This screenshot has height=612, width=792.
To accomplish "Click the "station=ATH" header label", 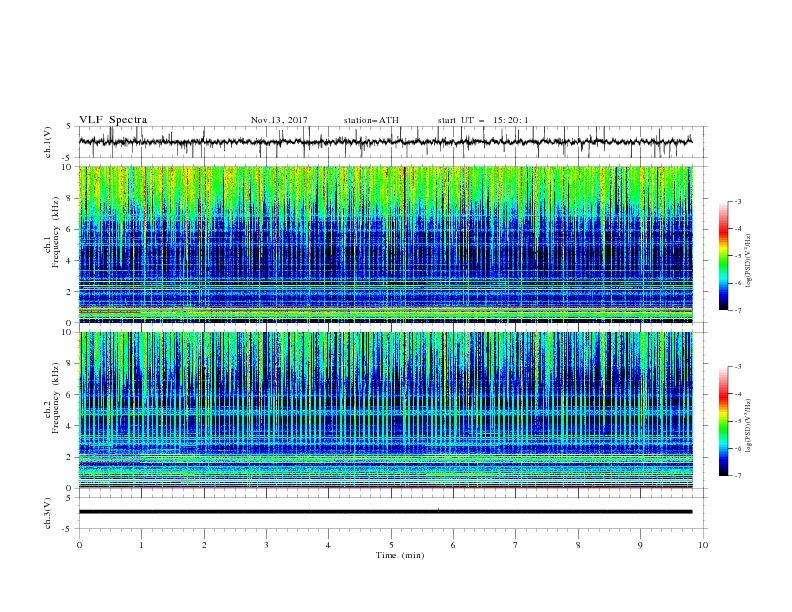I will pos(371,120).
